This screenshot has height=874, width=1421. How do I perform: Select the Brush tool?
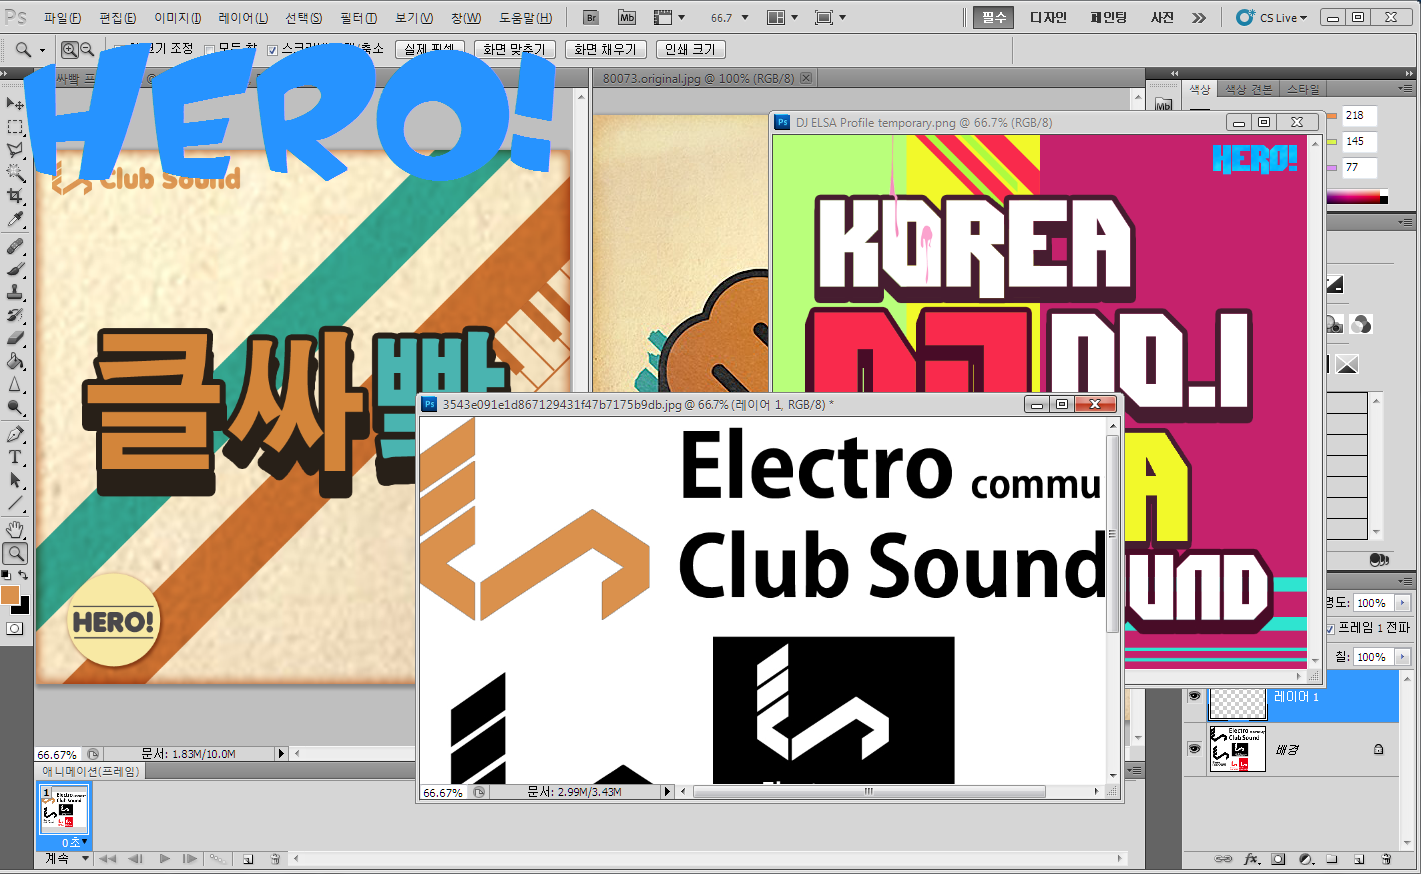15,269
